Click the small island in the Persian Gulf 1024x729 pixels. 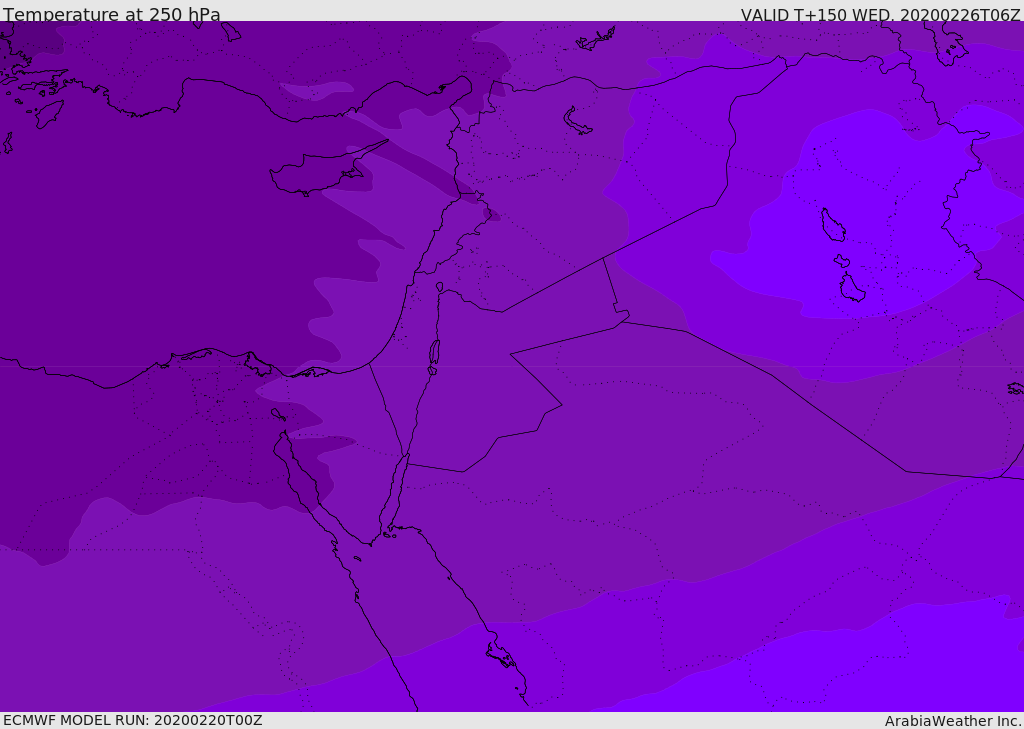1015,388
